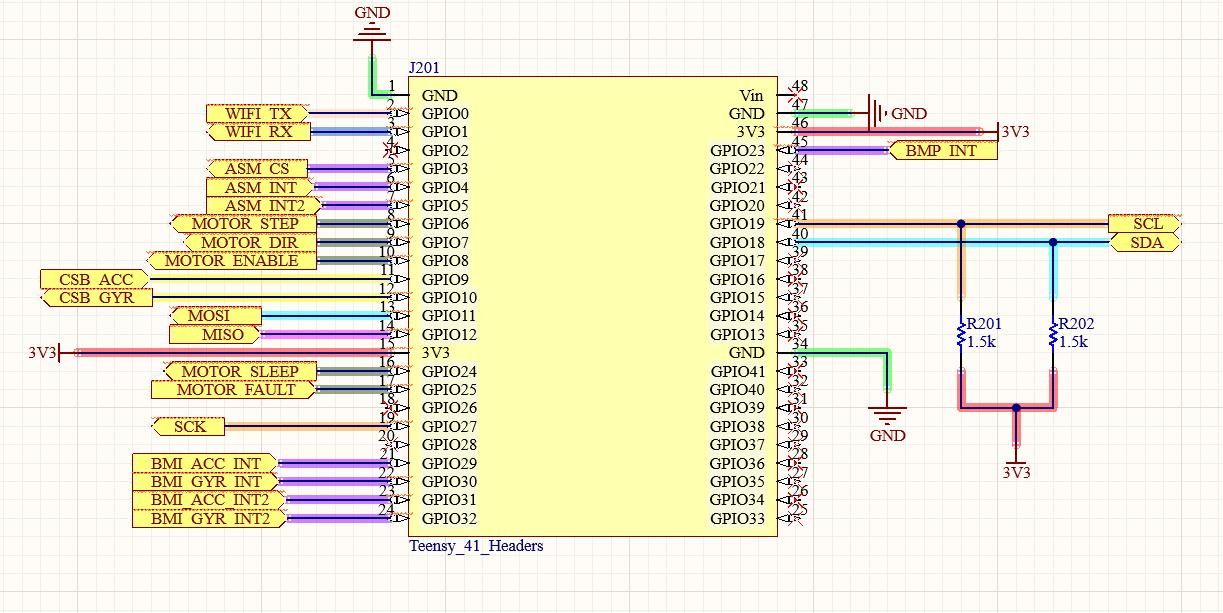Click the BMI_ACC_INT port
Screen dimensions: 1223x613
[x=205, y=463]
